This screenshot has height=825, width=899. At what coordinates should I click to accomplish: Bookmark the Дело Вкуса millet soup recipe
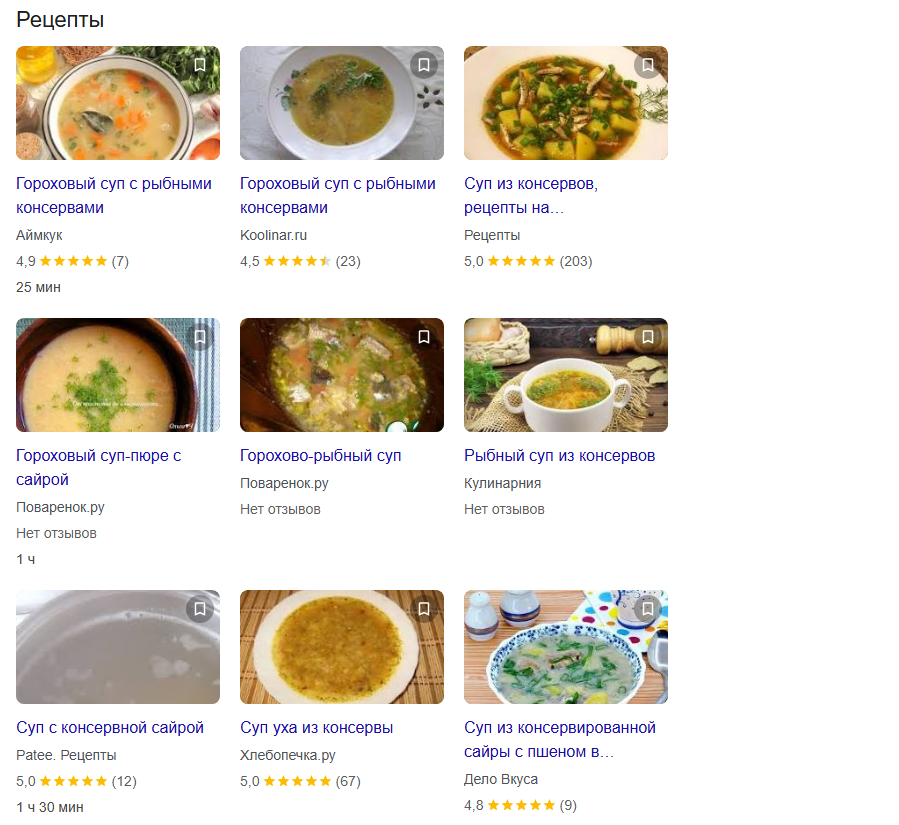(x=648, y=609)
